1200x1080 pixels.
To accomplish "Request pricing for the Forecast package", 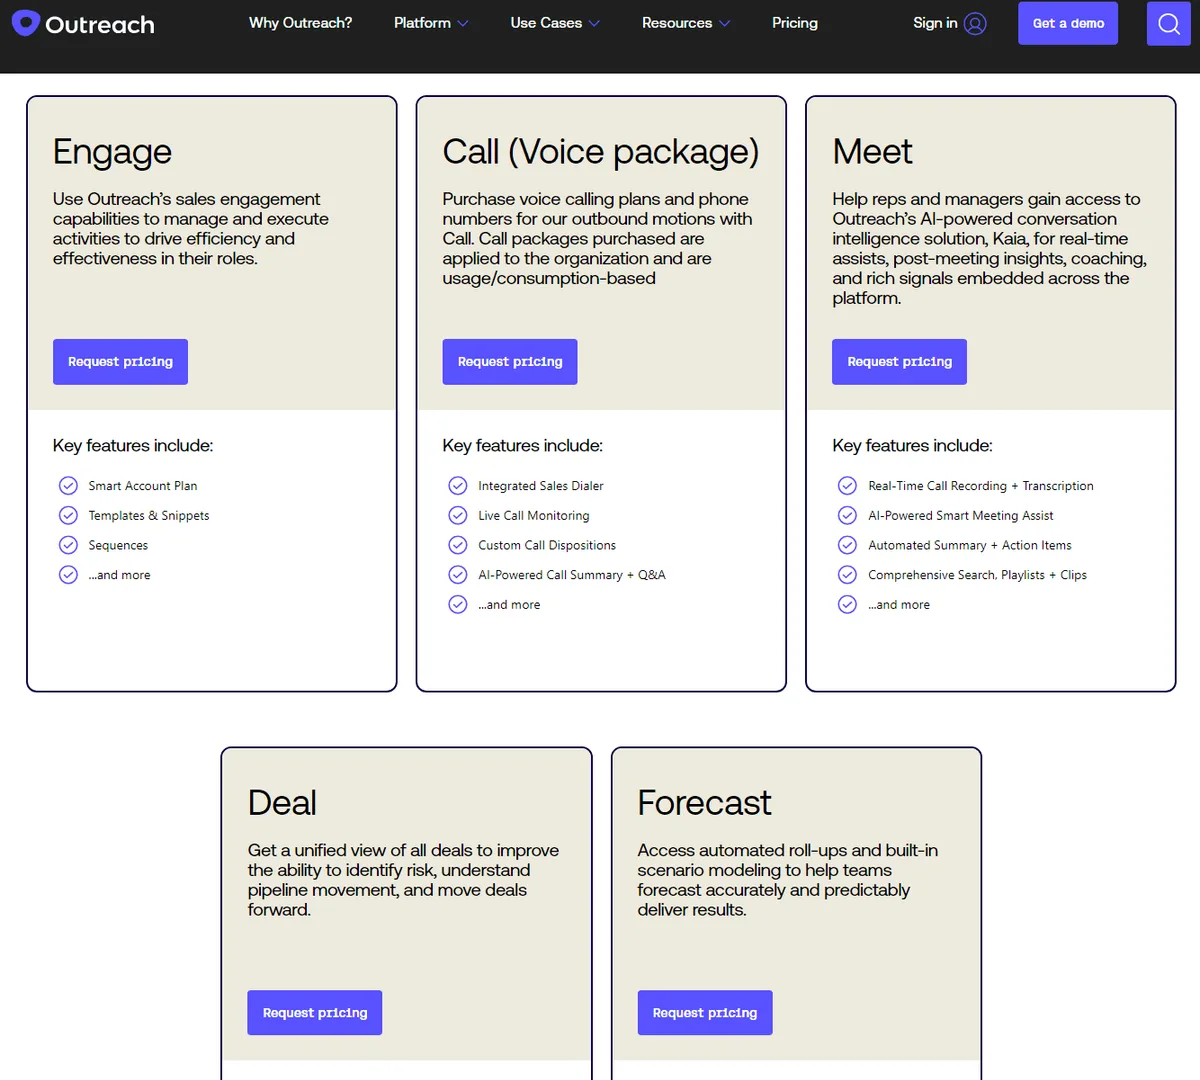I will (705, 1013).
